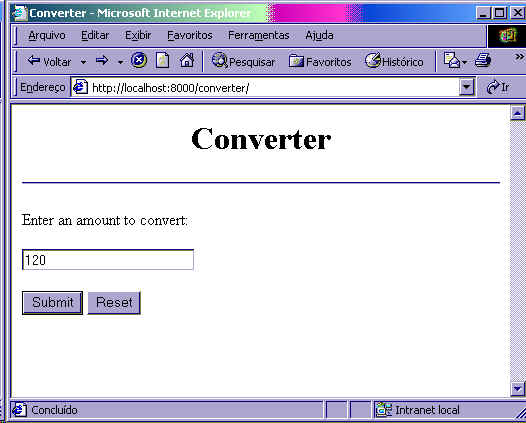Open the Favoritos toolbar button

[x=320, y=61]
